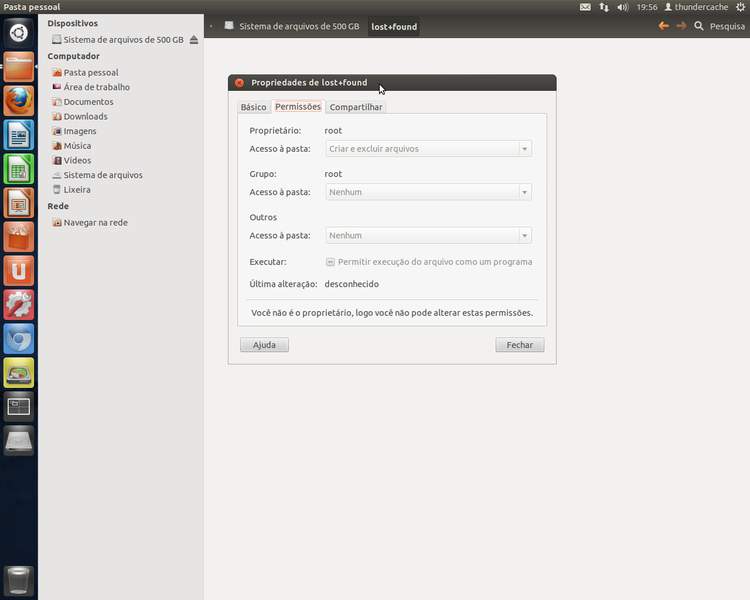
Task: Click the Ajuda button
Action: [264, 345]
